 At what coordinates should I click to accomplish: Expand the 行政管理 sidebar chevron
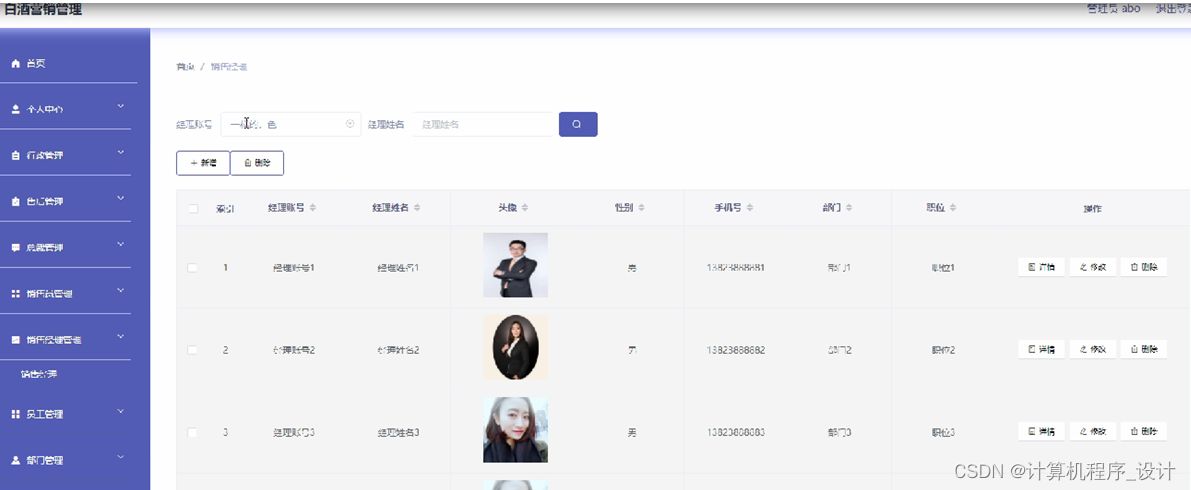(x=120, y=153)
